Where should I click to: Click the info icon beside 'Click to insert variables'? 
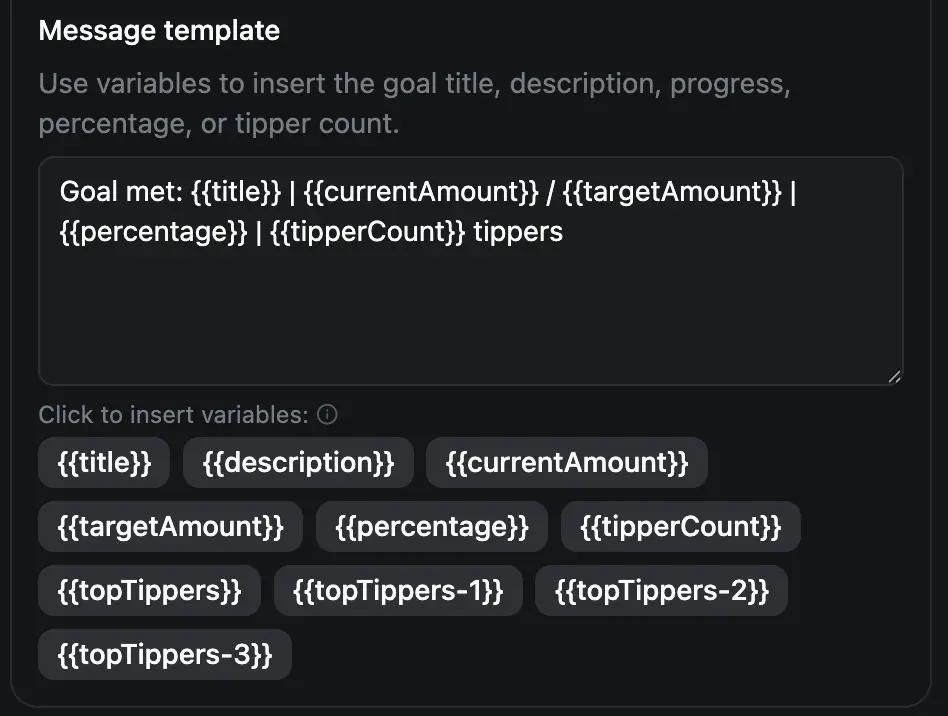[327, 415]
